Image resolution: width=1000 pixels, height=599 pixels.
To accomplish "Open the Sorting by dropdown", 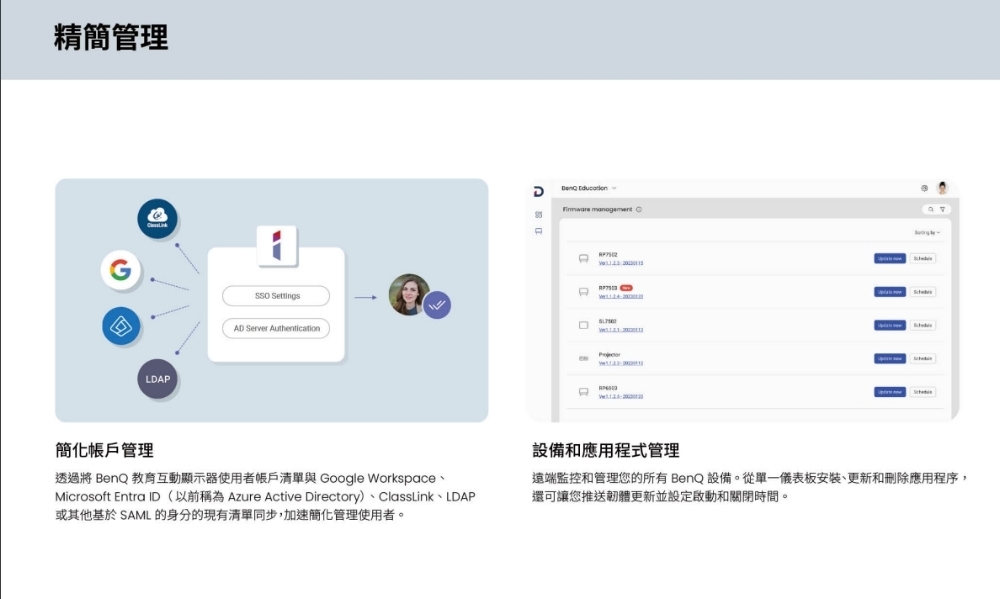I will 927,233.
